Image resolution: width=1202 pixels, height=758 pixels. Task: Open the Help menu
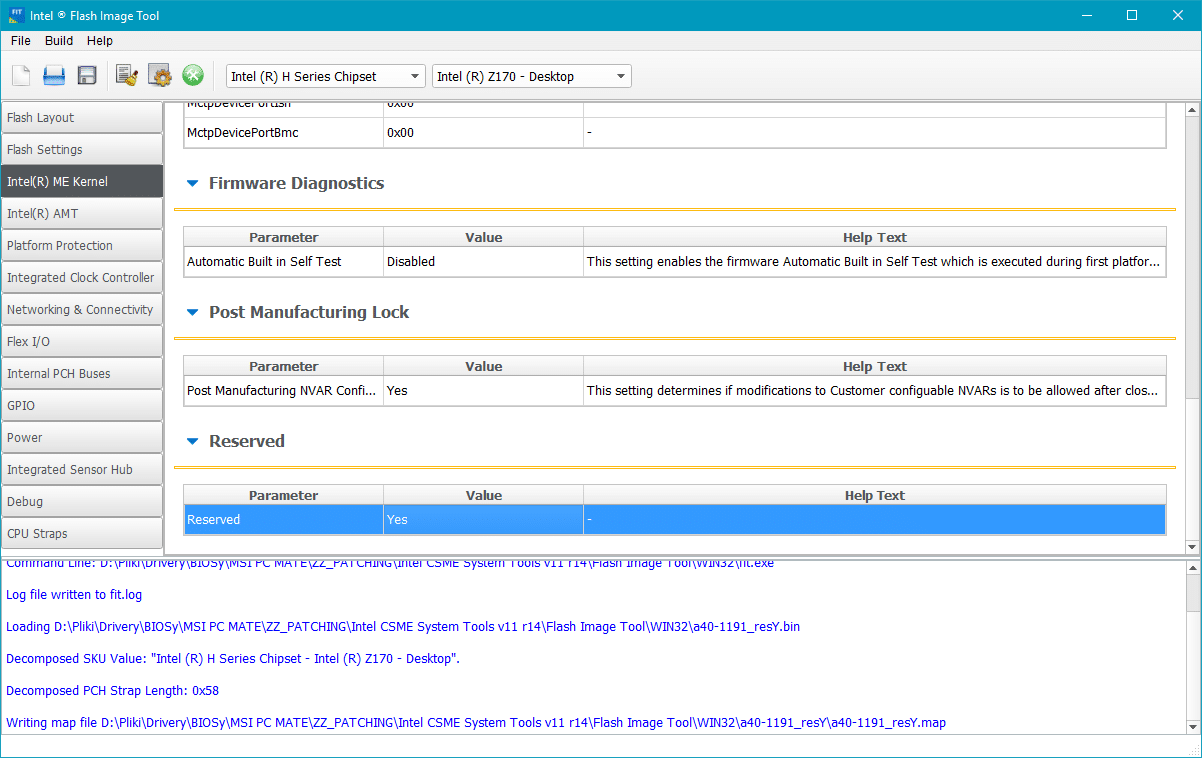[x=100, y=41]
